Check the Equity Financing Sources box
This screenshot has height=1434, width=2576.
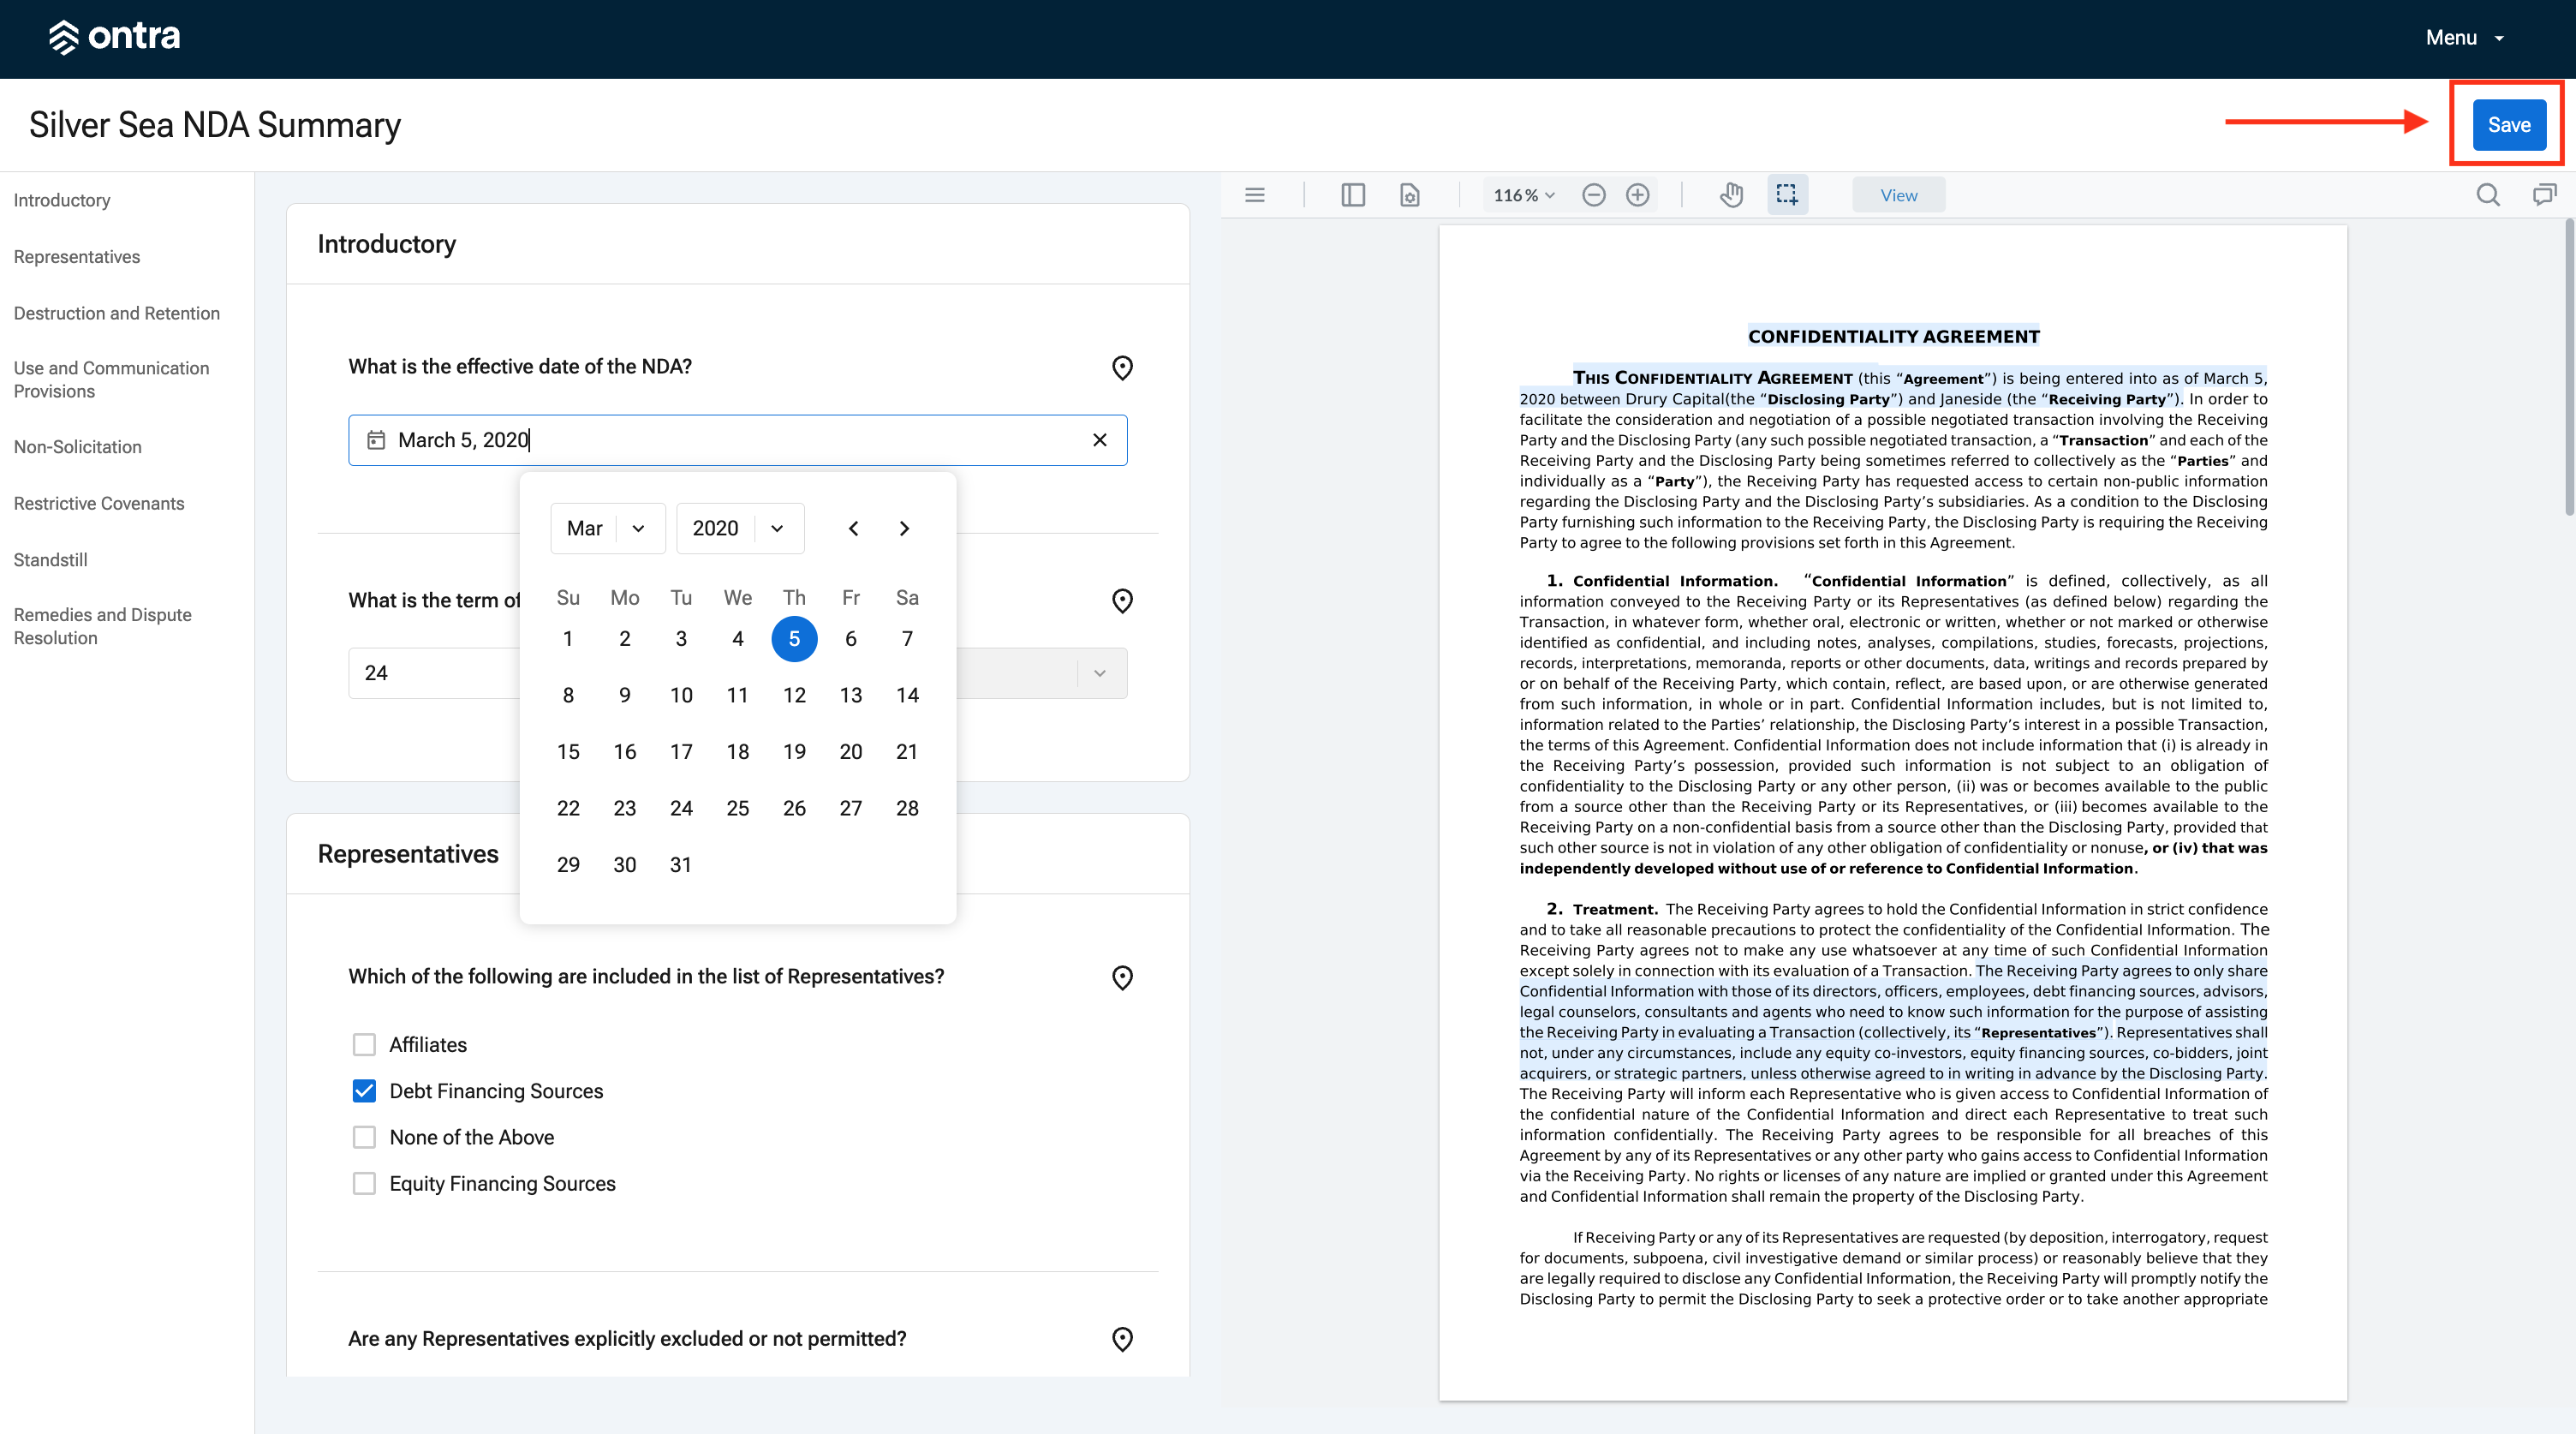(364, 1183)
